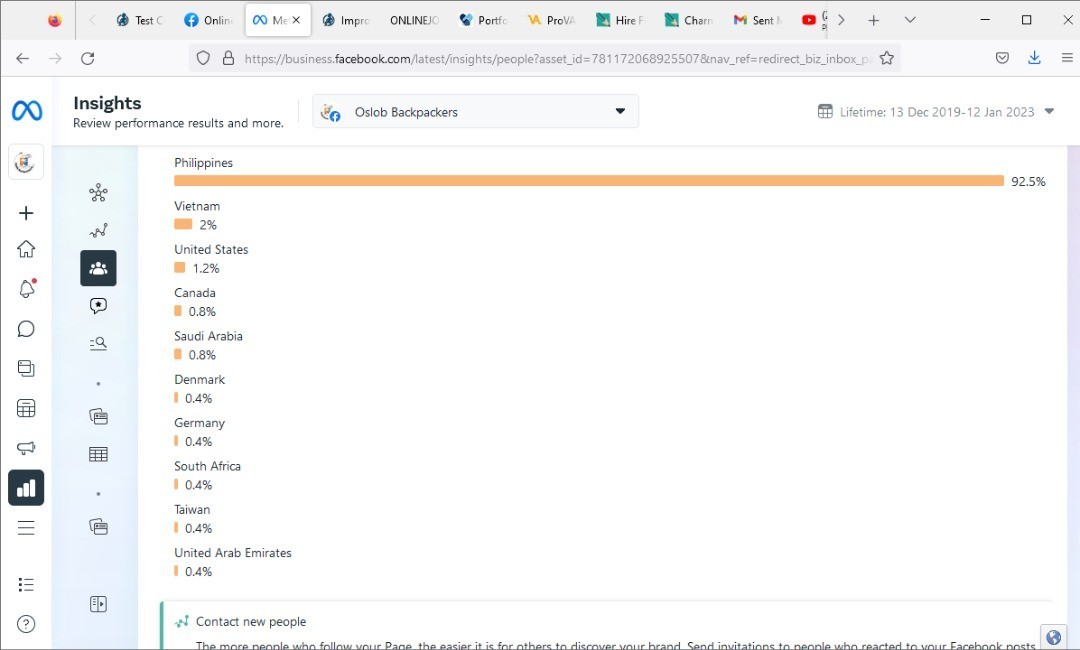This screenshot has height=650, width=1080.
Task: Click the South Africa label
Action: click(x=207, y=466)
